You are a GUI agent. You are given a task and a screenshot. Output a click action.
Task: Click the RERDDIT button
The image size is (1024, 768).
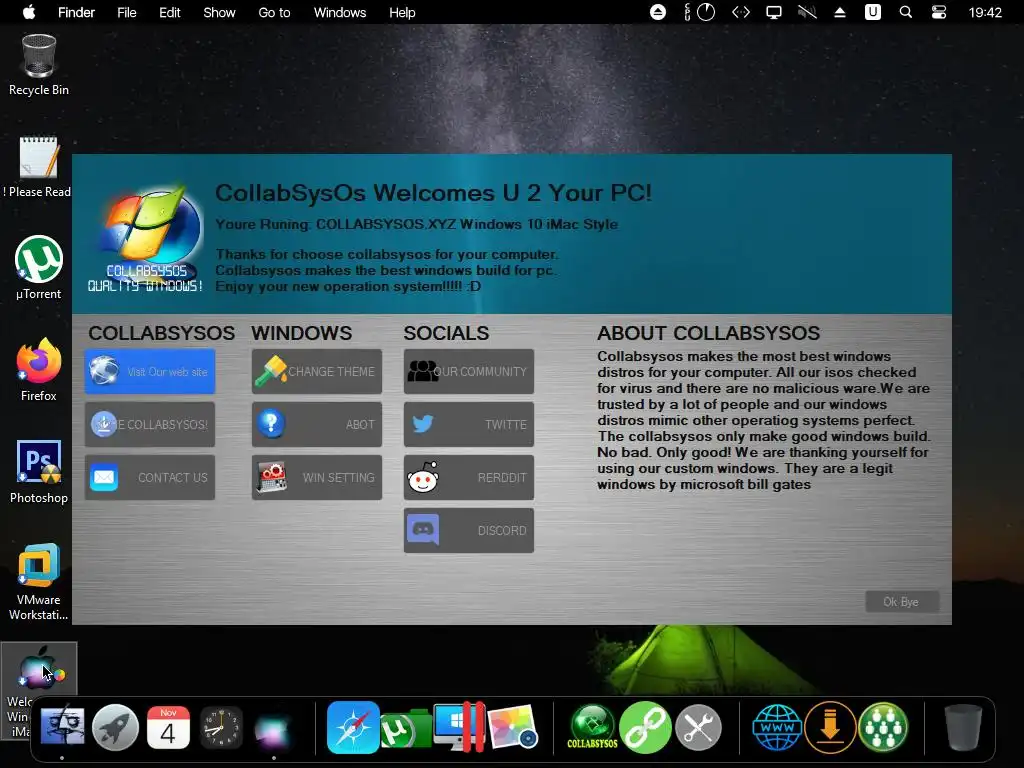pos(468,477)
